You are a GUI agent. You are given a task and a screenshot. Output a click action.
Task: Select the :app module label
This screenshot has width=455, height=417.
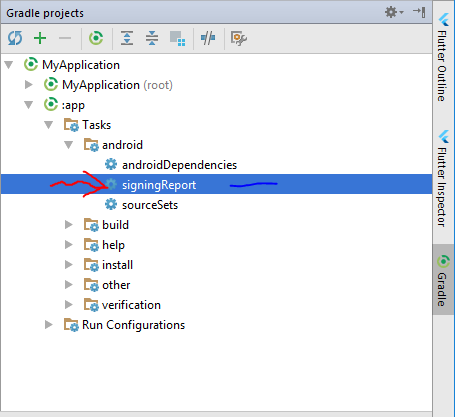(x=73, y=105)
